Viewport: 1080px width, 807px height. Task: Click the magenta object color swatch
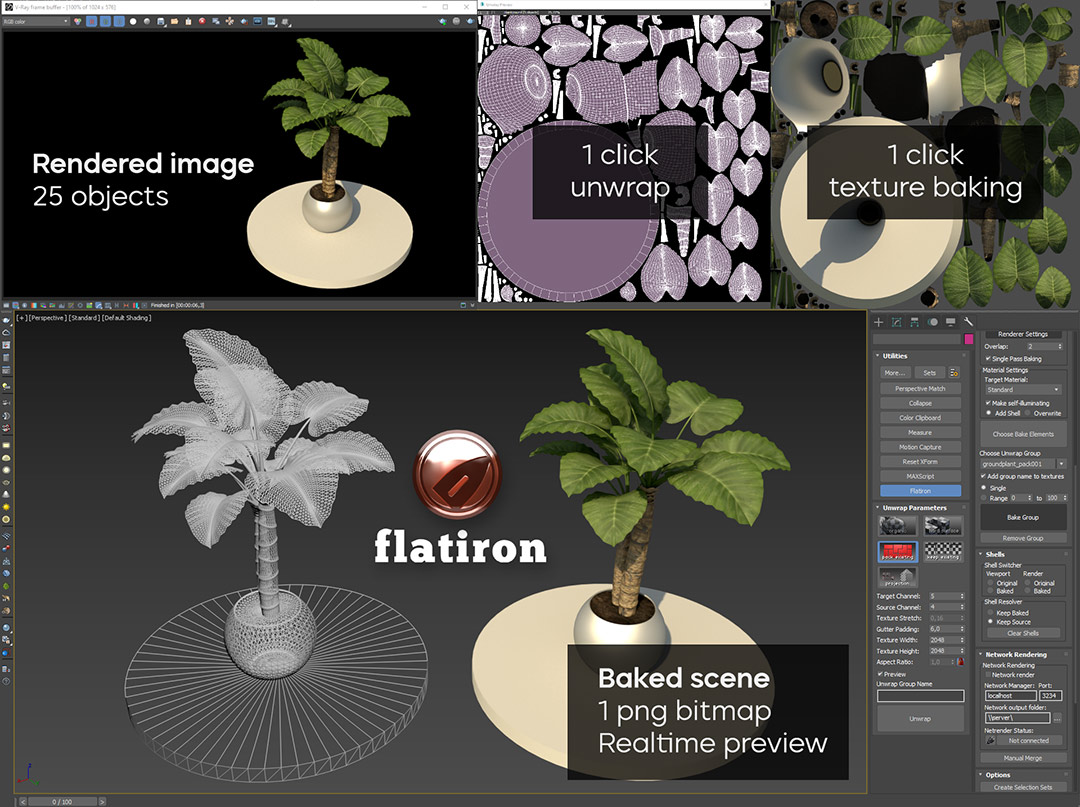pos(968,339)
